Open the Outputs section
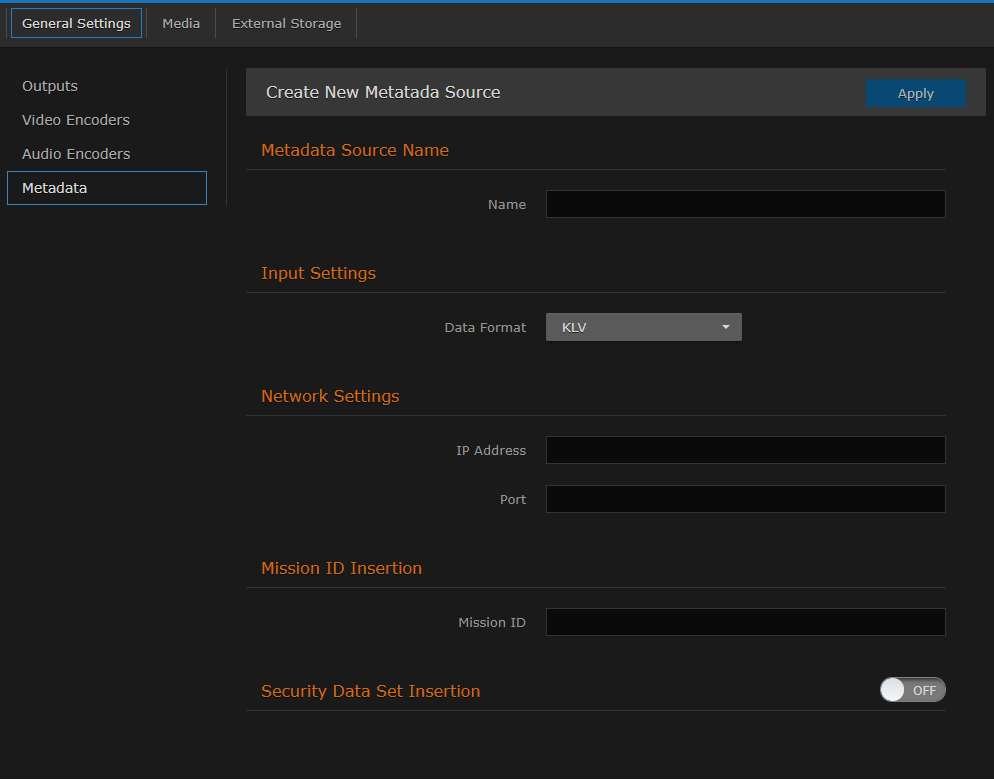Image resolution: width=994 pixels, height=780 pixels. coord(49,86)
